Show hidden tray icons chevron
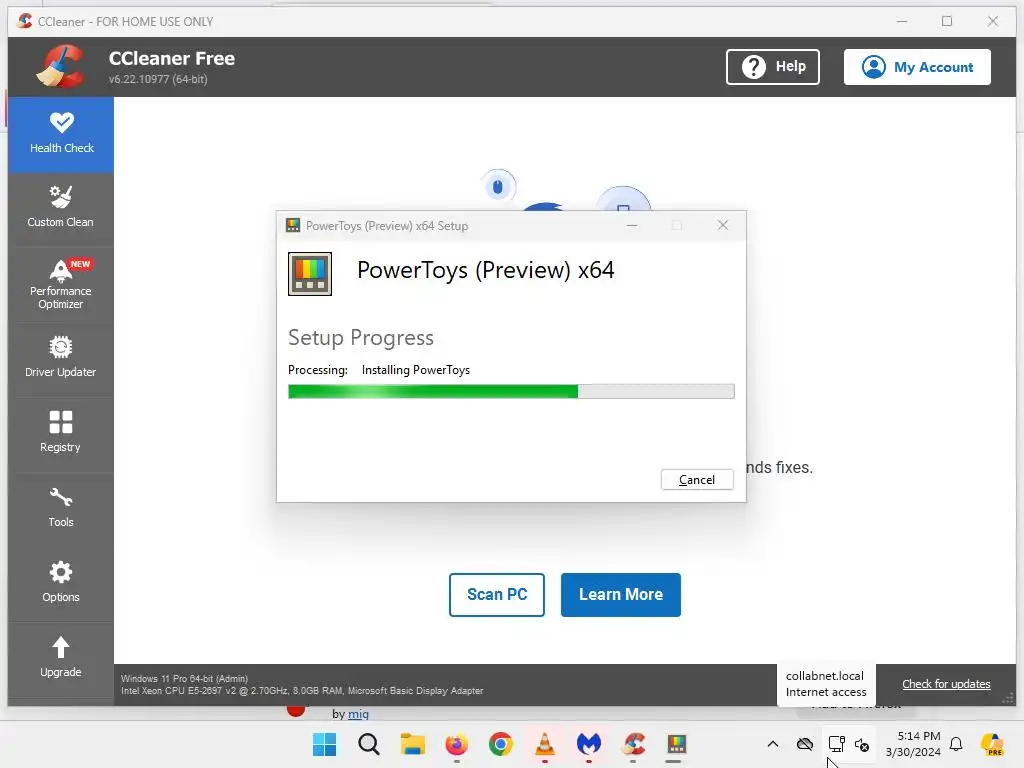 [x=773, y=744]
